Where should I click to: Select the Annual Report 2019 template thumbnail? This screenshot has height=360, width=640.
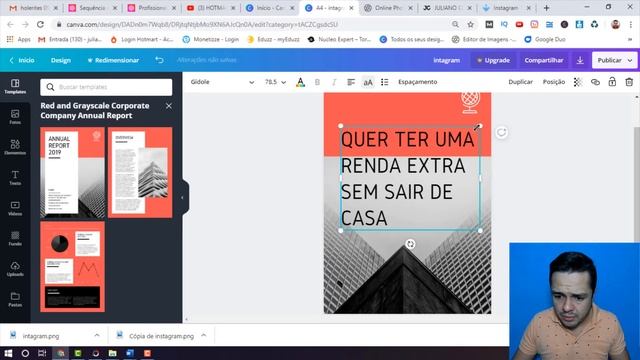(x=72, y=173)
